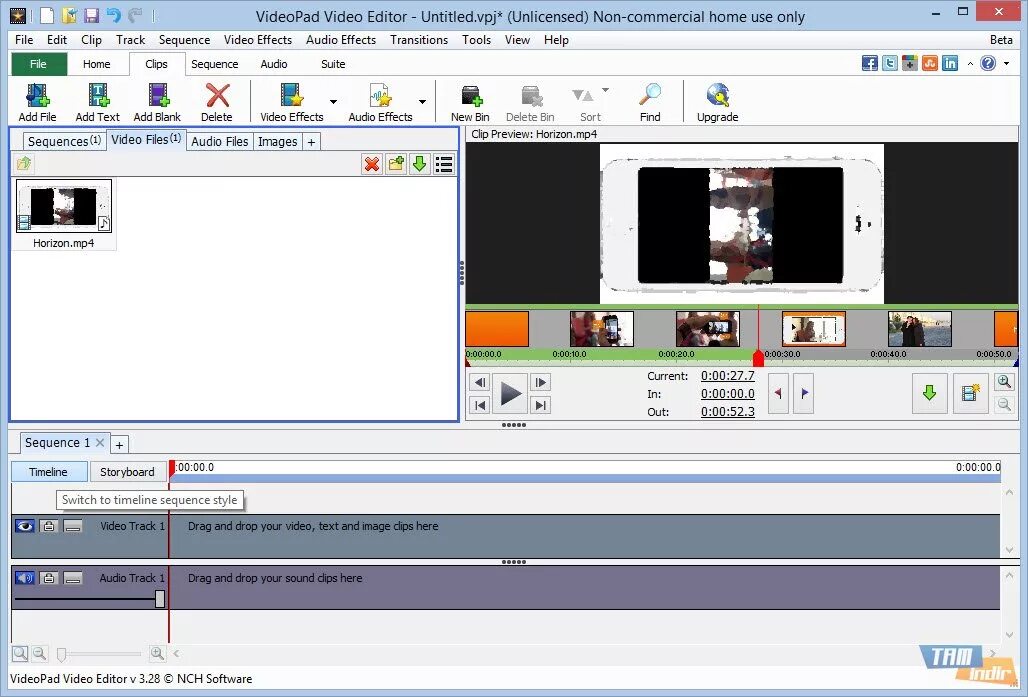Switch to Storyboard sequence style
1028x697 pixels.
[128, 472]
